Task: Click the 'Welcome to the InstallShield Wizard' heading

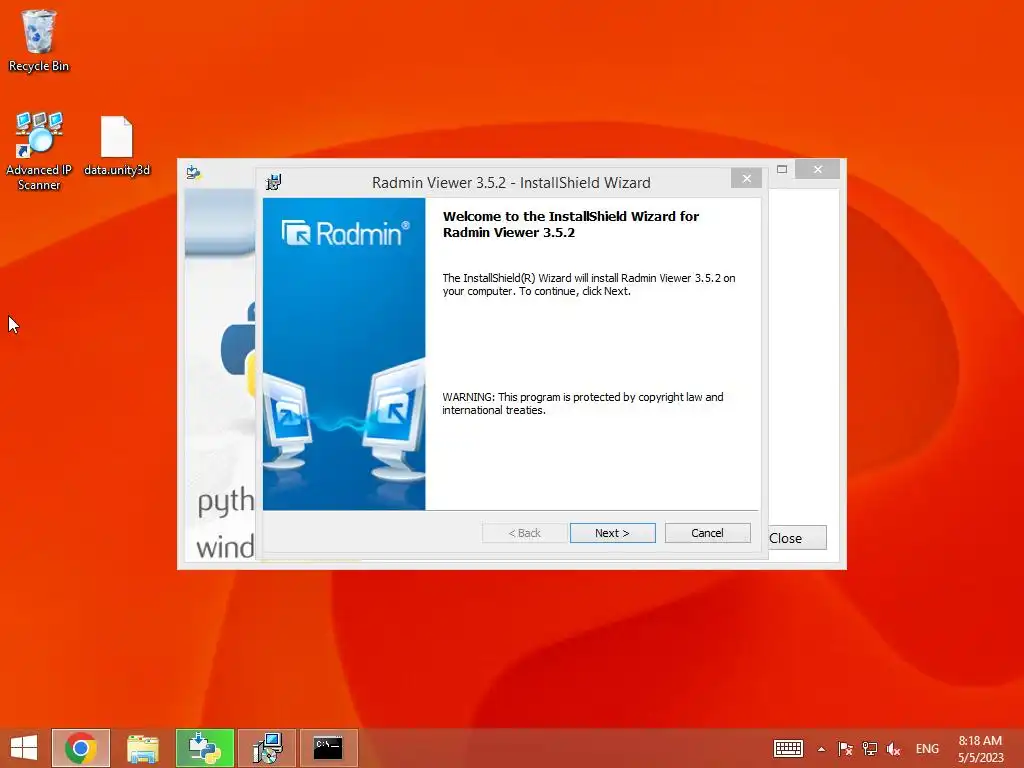Action: pos(571,224)
